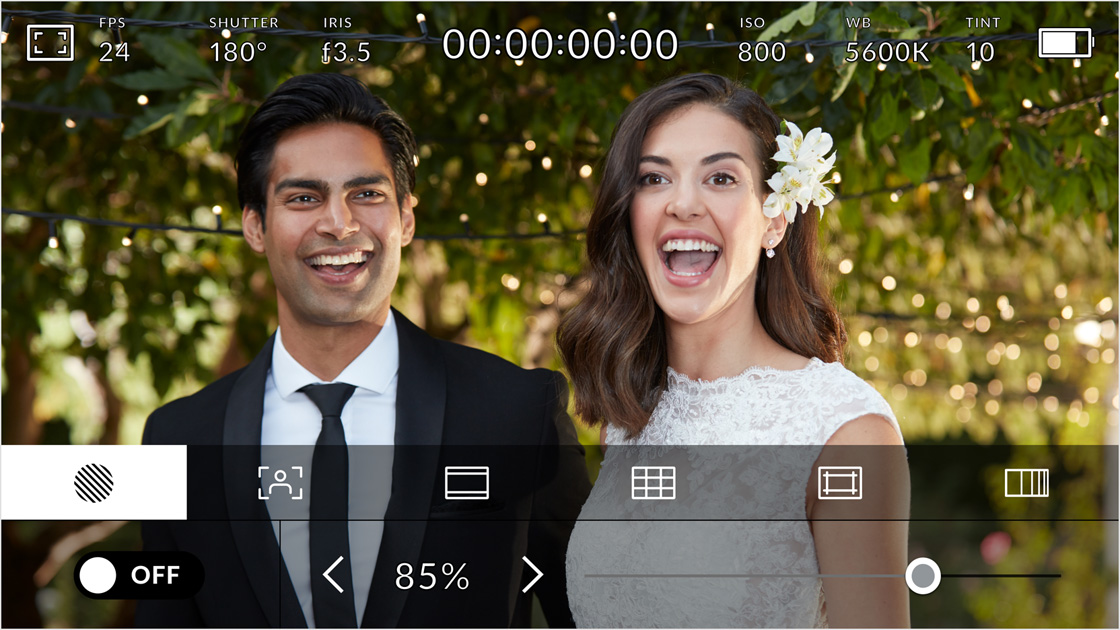Adjust the WB 5600K white balance

pyautogui.click(x=886, y=42)
